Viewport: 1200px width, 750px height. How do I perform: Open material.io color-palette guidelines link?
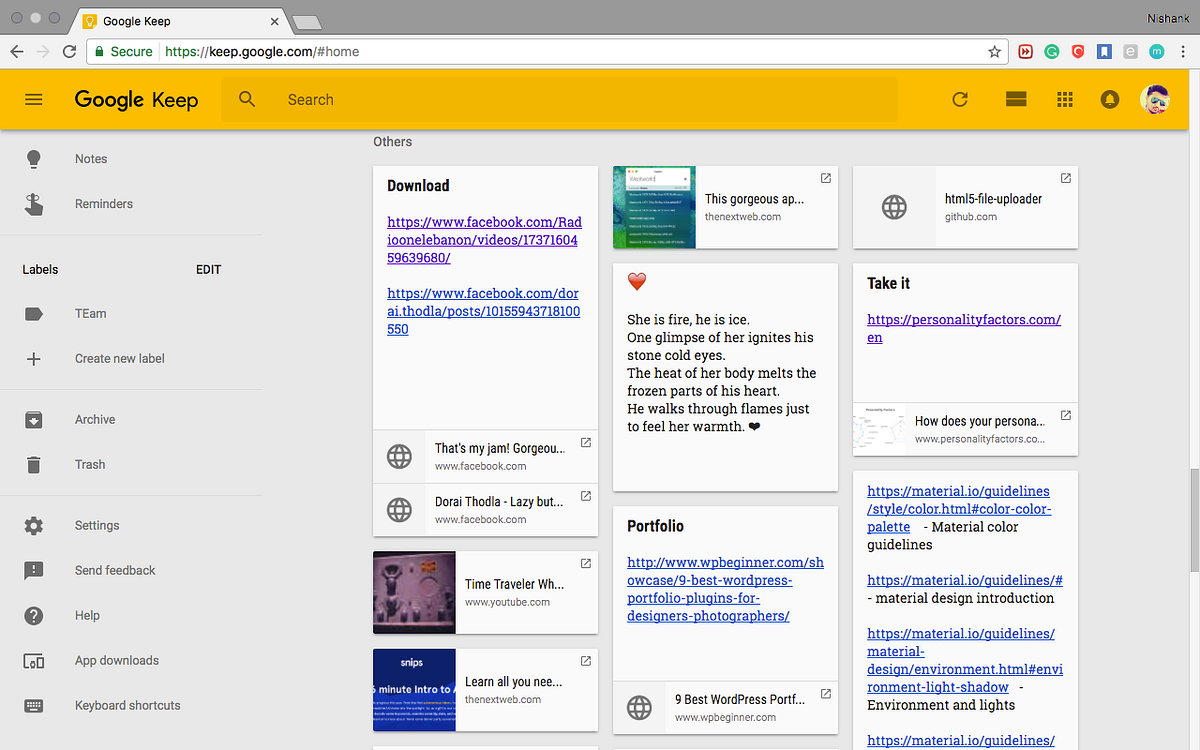click(959, 509)
